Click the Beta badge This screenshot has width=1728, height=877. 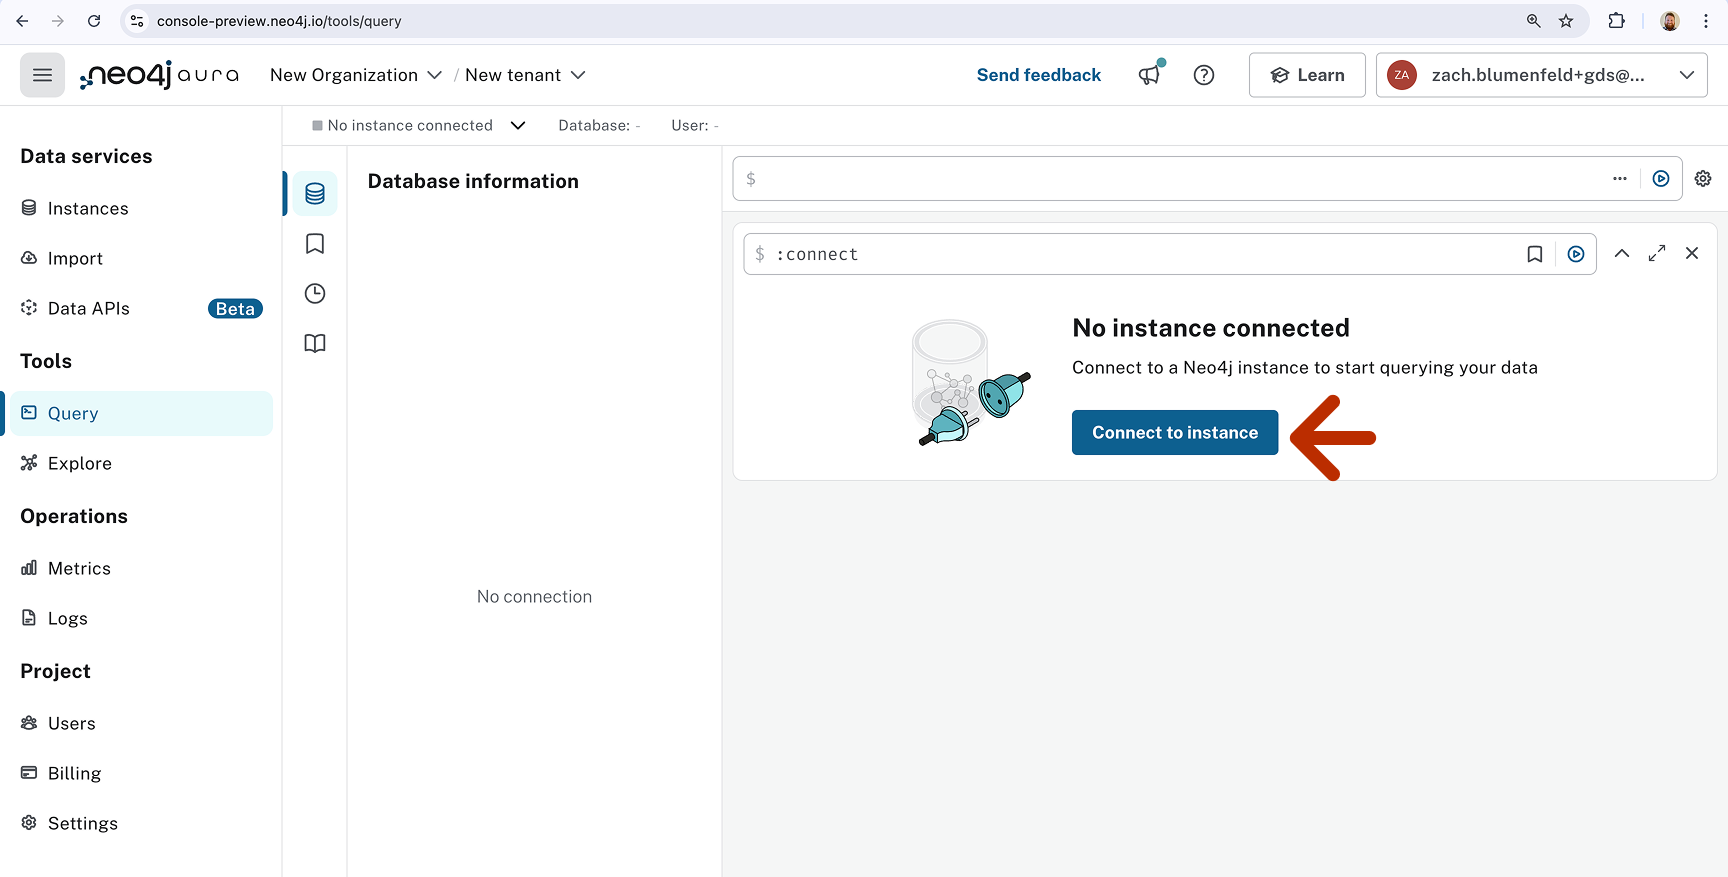235,309
